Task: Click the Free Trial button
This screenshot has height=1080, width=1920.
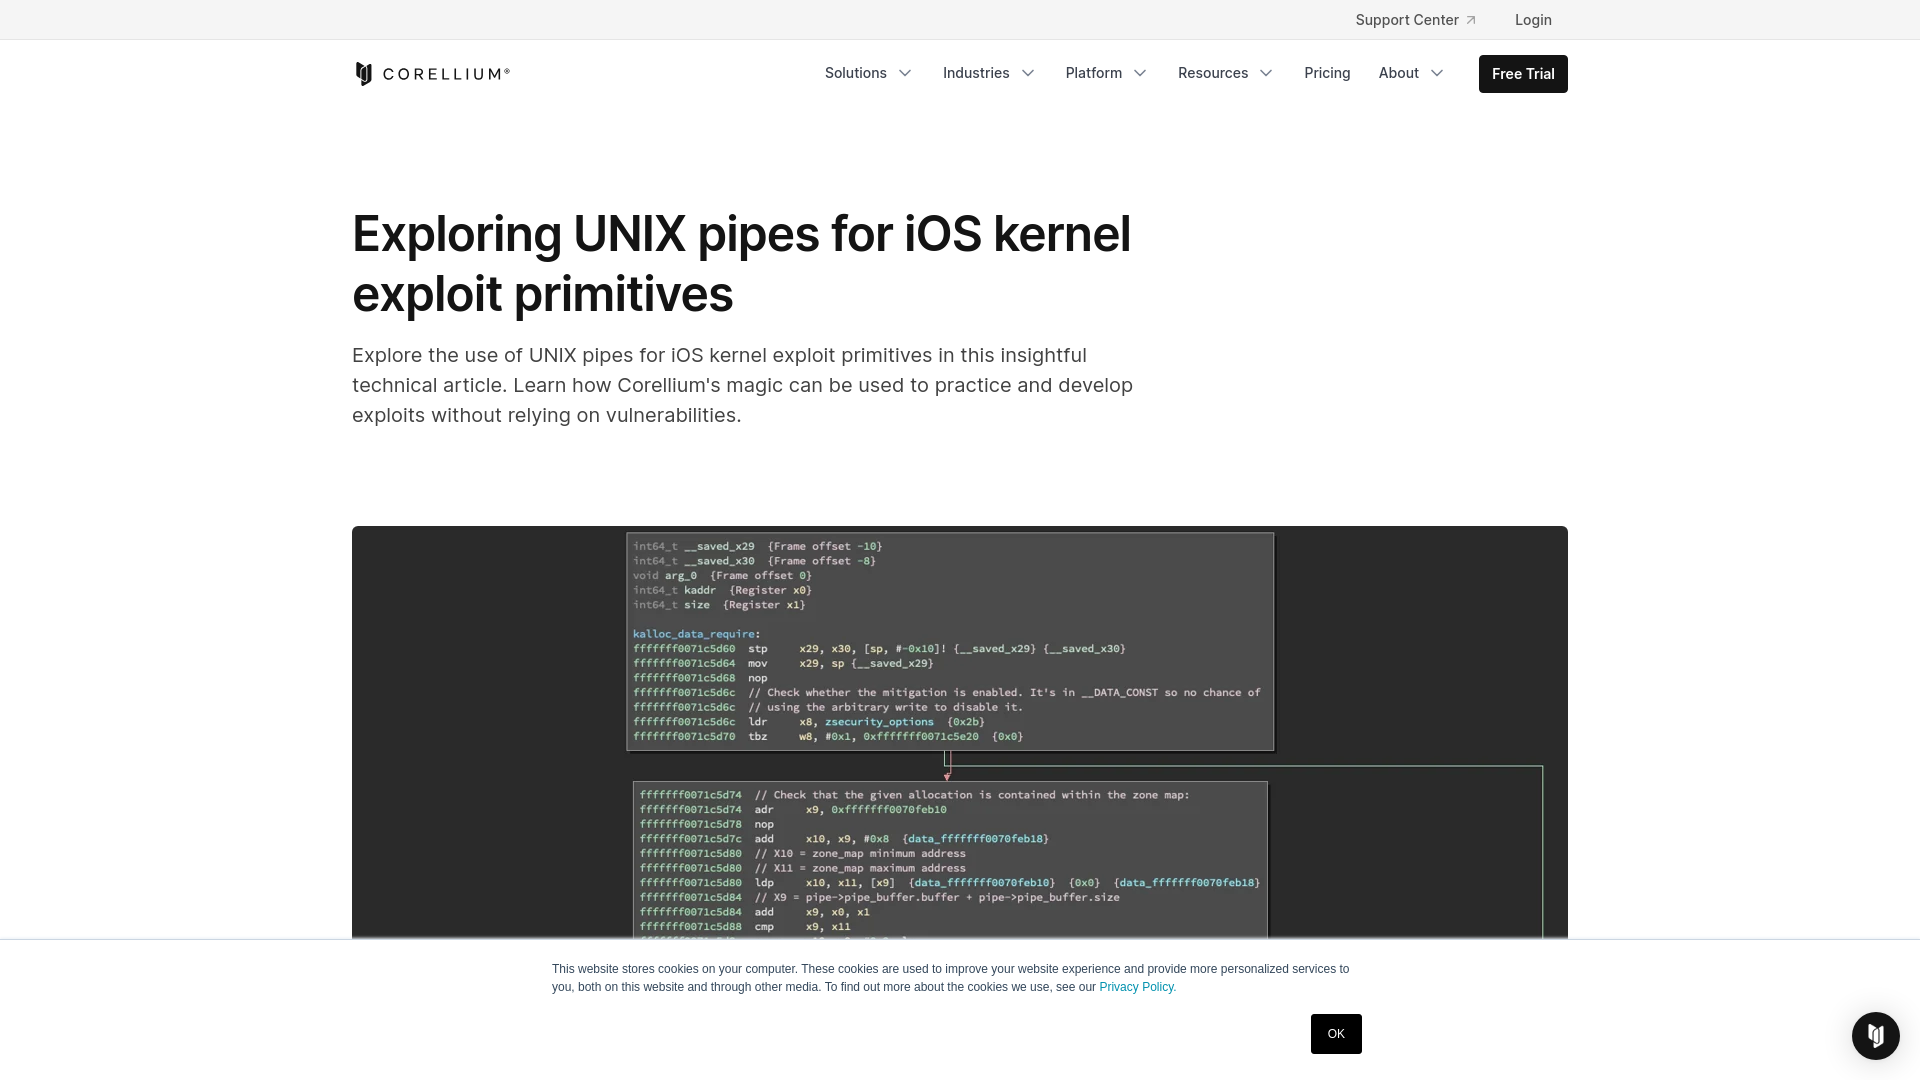Action: coord(1523,74)
